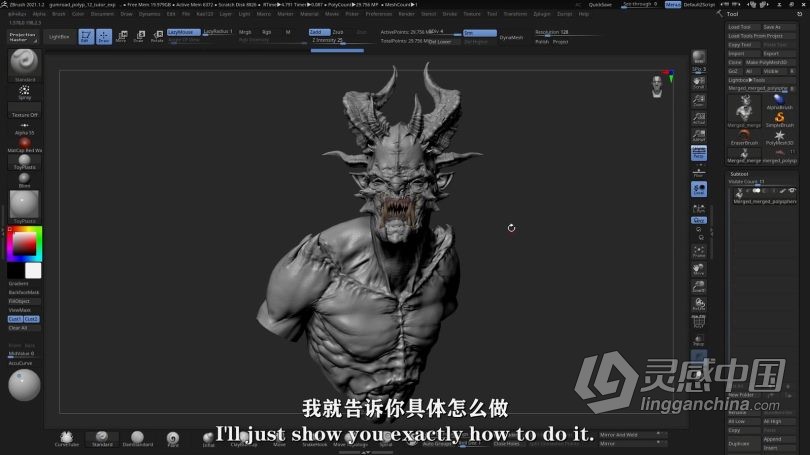Viewport: 810px width, 455px height.
Task: Toggle PolyF polyframe display
Action: tap(699, 322)
